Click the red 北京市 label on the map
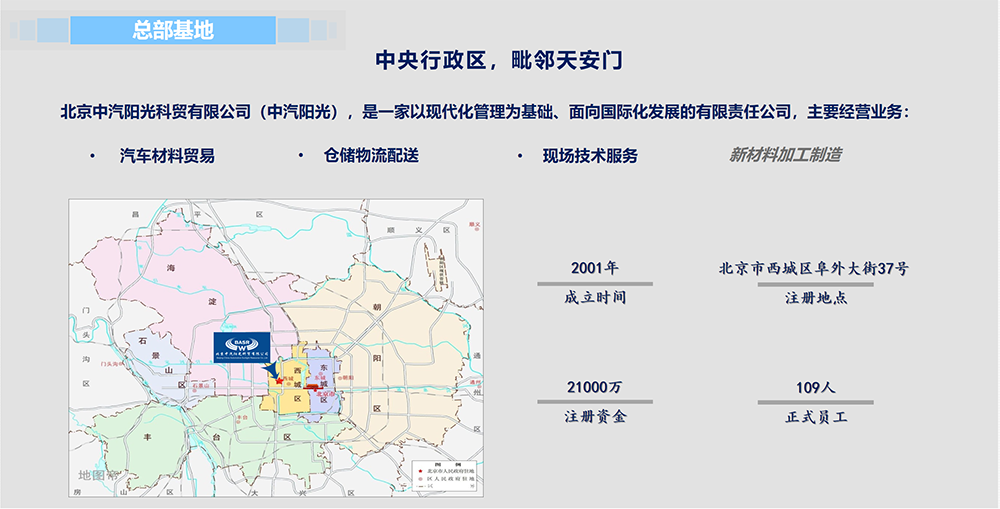Screen dimensions: 1000x509 (x=325, y=394)
